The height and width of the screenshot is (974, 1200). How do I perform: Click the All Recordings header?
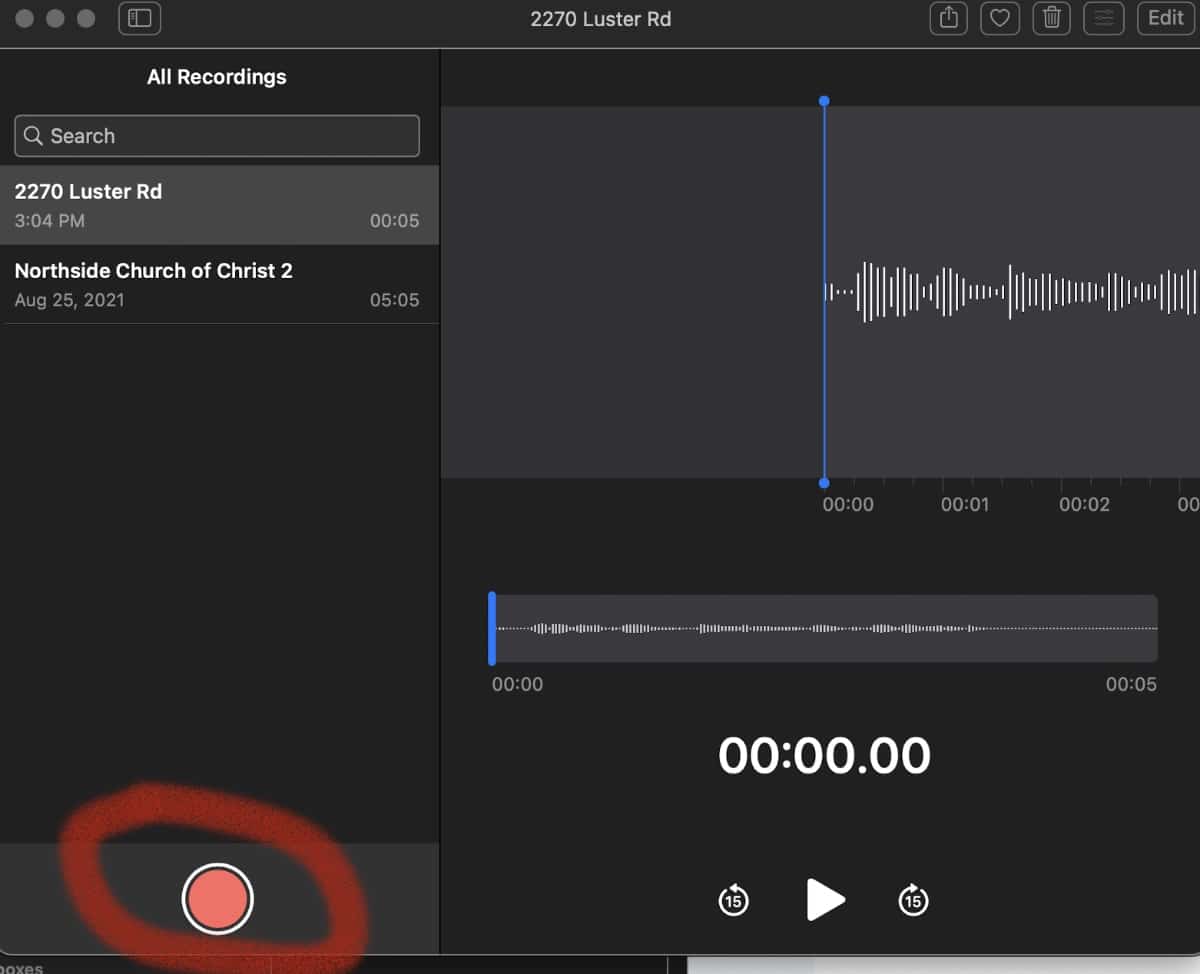click(x=217, y=77)
